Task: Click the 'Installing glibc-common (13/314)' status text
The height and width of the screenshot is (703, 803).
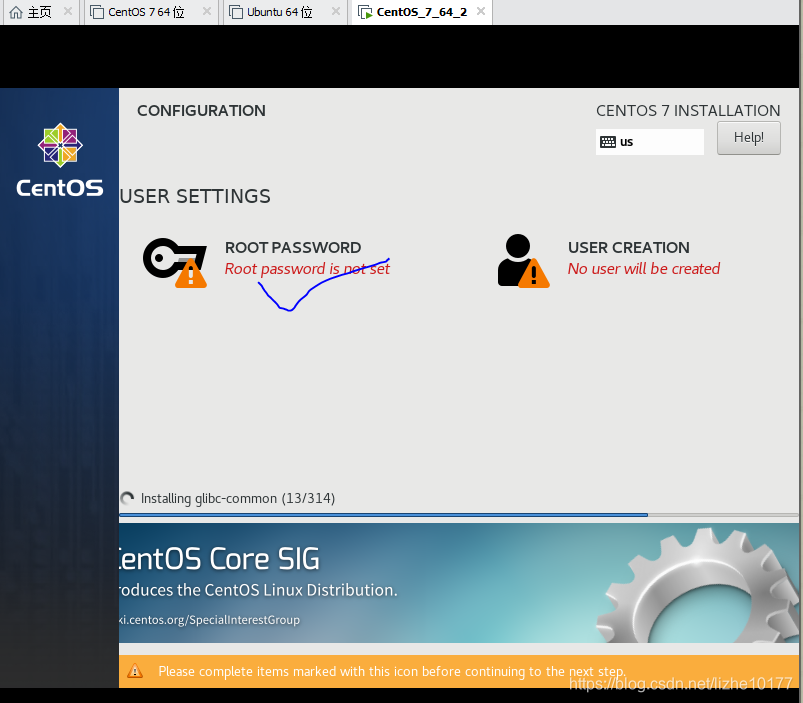Action: click(x=237, y=498)
